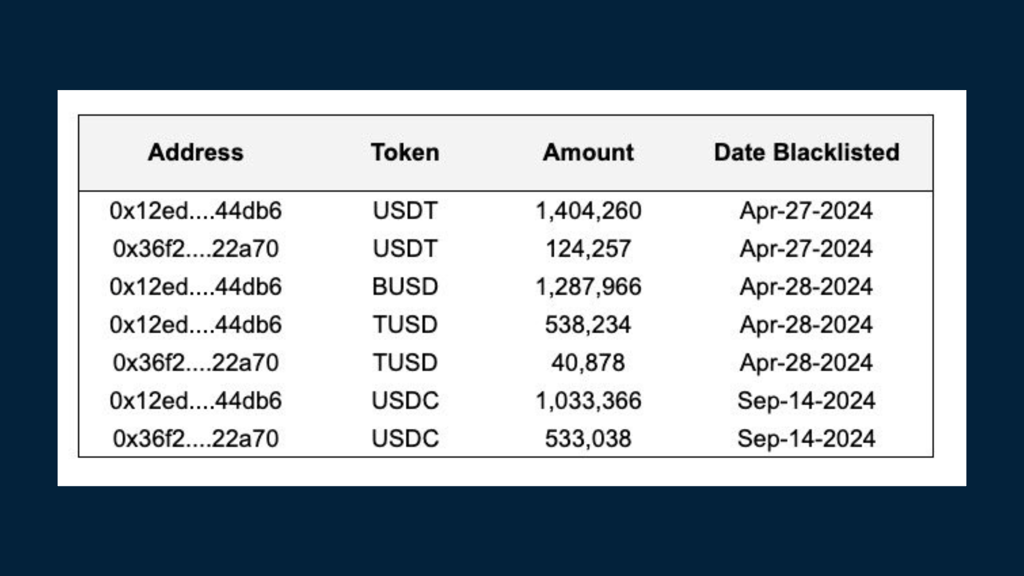Select the first Sep-14-2024 date cell

tap(806, 400)
